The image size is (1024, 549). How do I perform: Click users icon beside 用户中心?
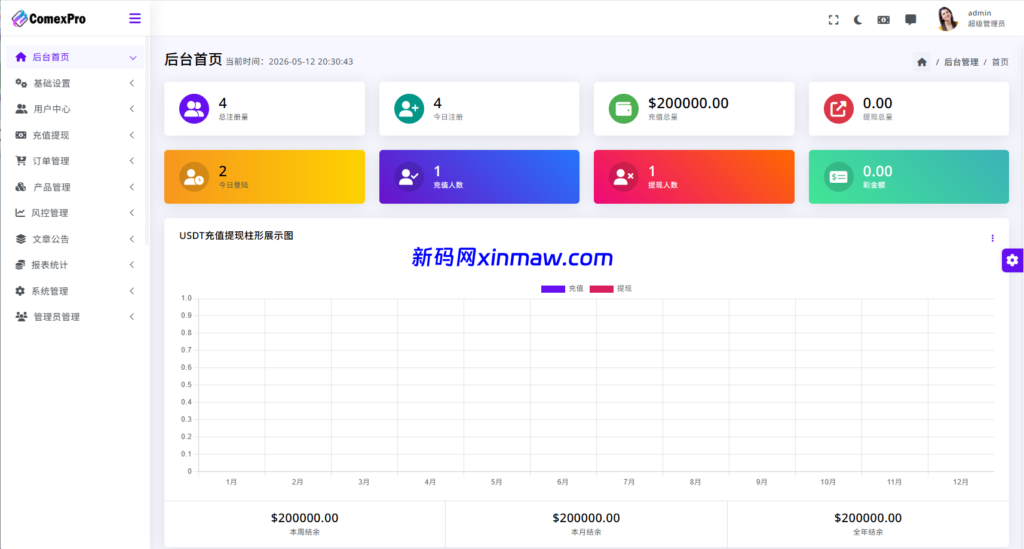21,109
